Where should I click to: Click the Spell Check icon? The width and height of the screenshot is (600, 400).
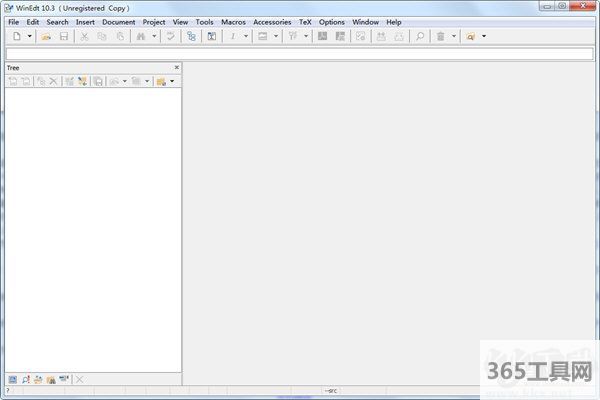click(x=170, y=36)
